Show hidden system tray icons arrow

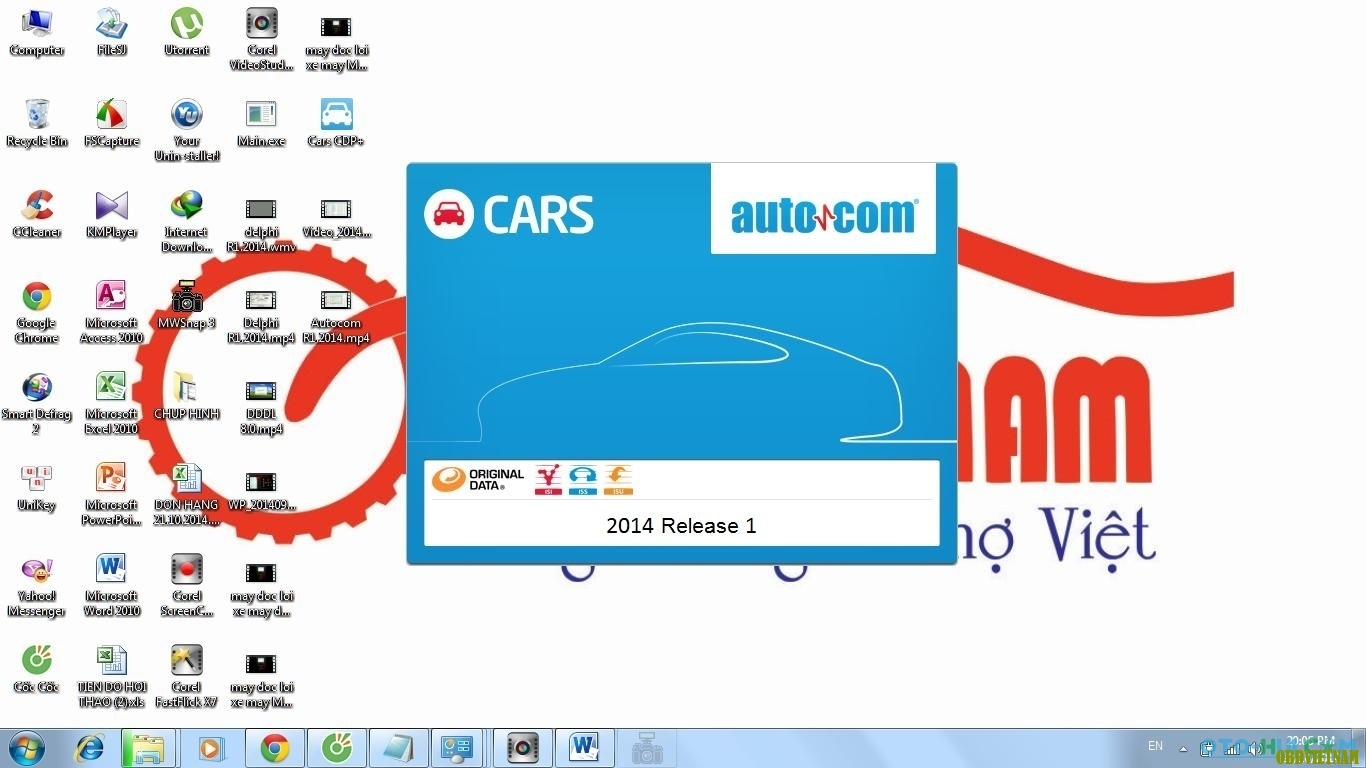1184,748
